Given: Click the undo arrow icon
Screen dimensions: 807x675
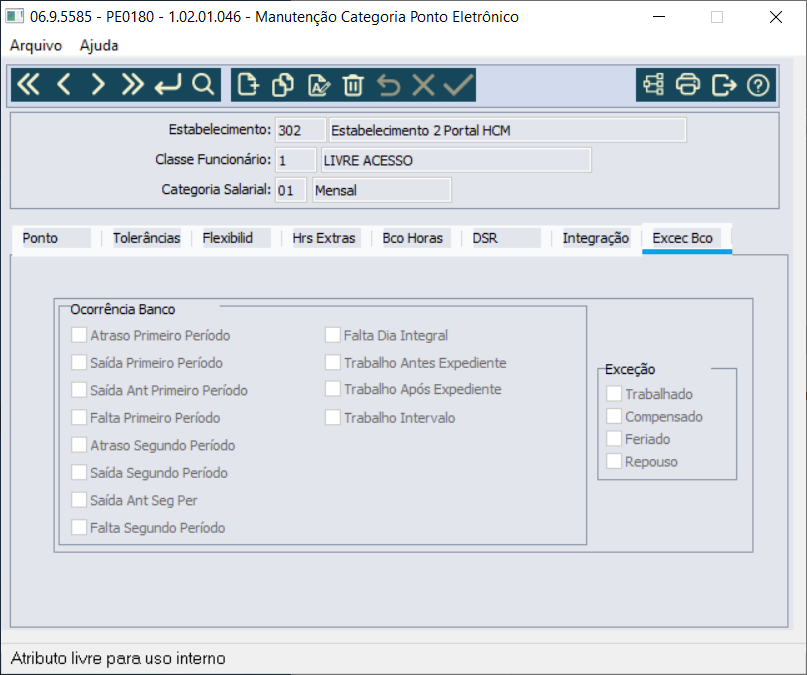Looking at the screenshot, I should (x=388, y=84).
